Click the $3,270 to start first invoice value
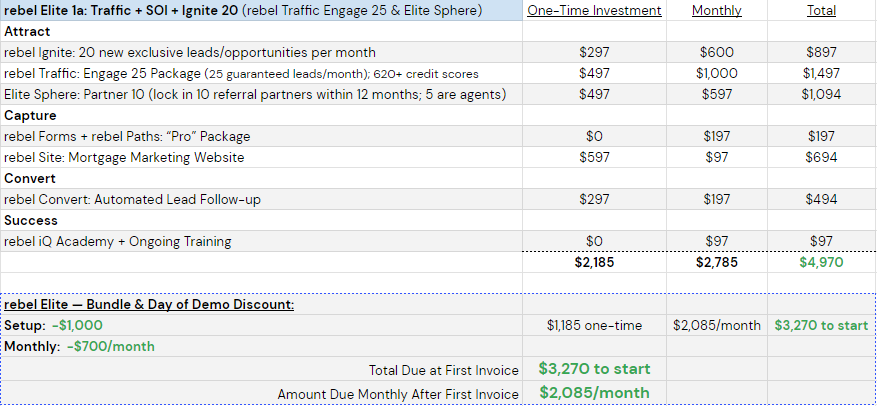This screenshot has width=877, height=406. click(x=594, y=369)
